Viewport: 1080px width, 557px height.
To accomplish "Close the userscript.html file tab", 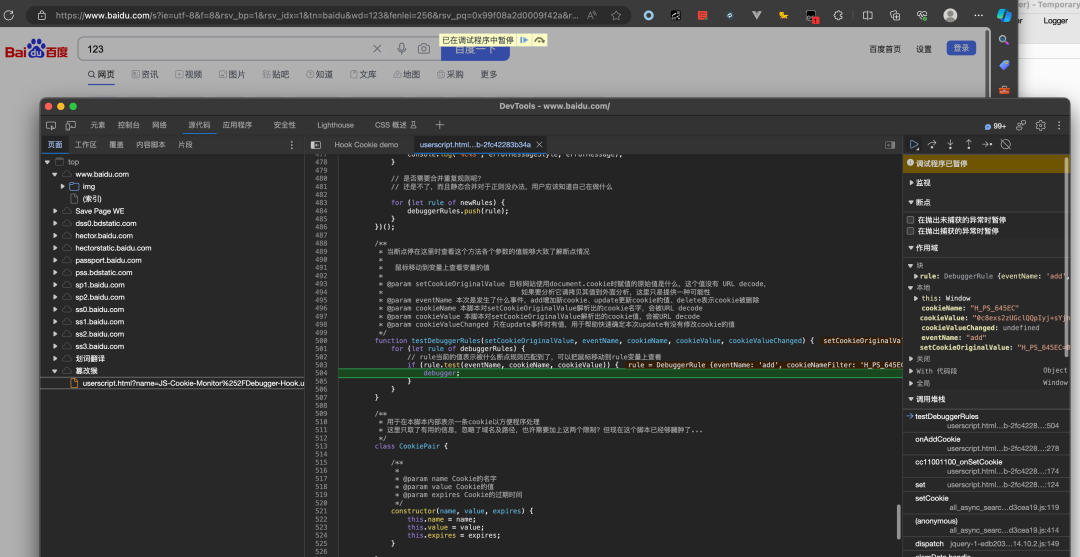I will point(539,145).
